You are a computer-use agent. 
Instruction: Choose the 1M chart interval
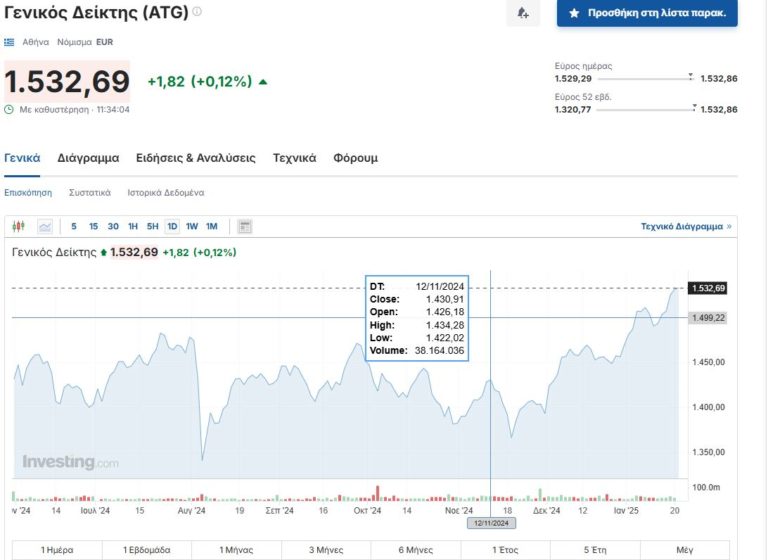[211, 227]
